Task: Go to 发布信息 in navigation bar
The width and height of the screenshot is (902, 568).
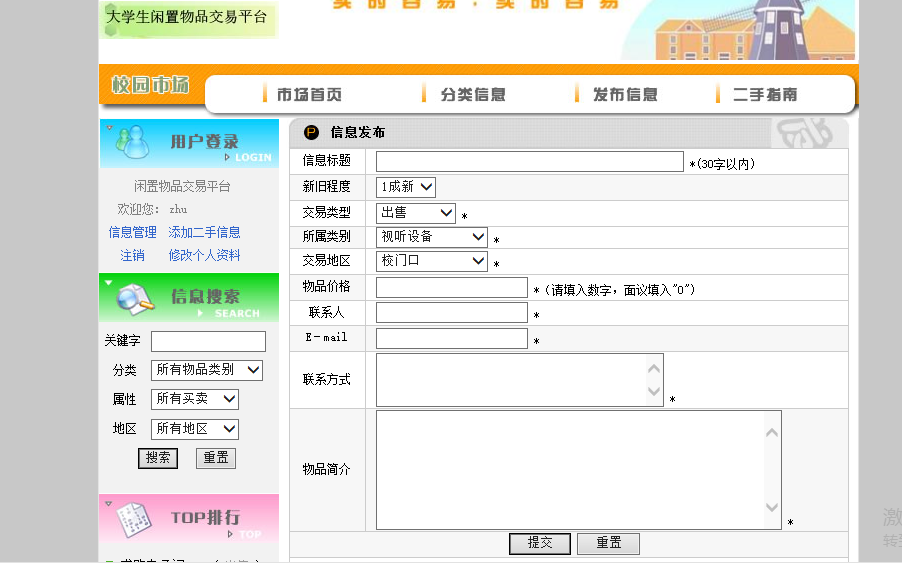Action: 624,95
